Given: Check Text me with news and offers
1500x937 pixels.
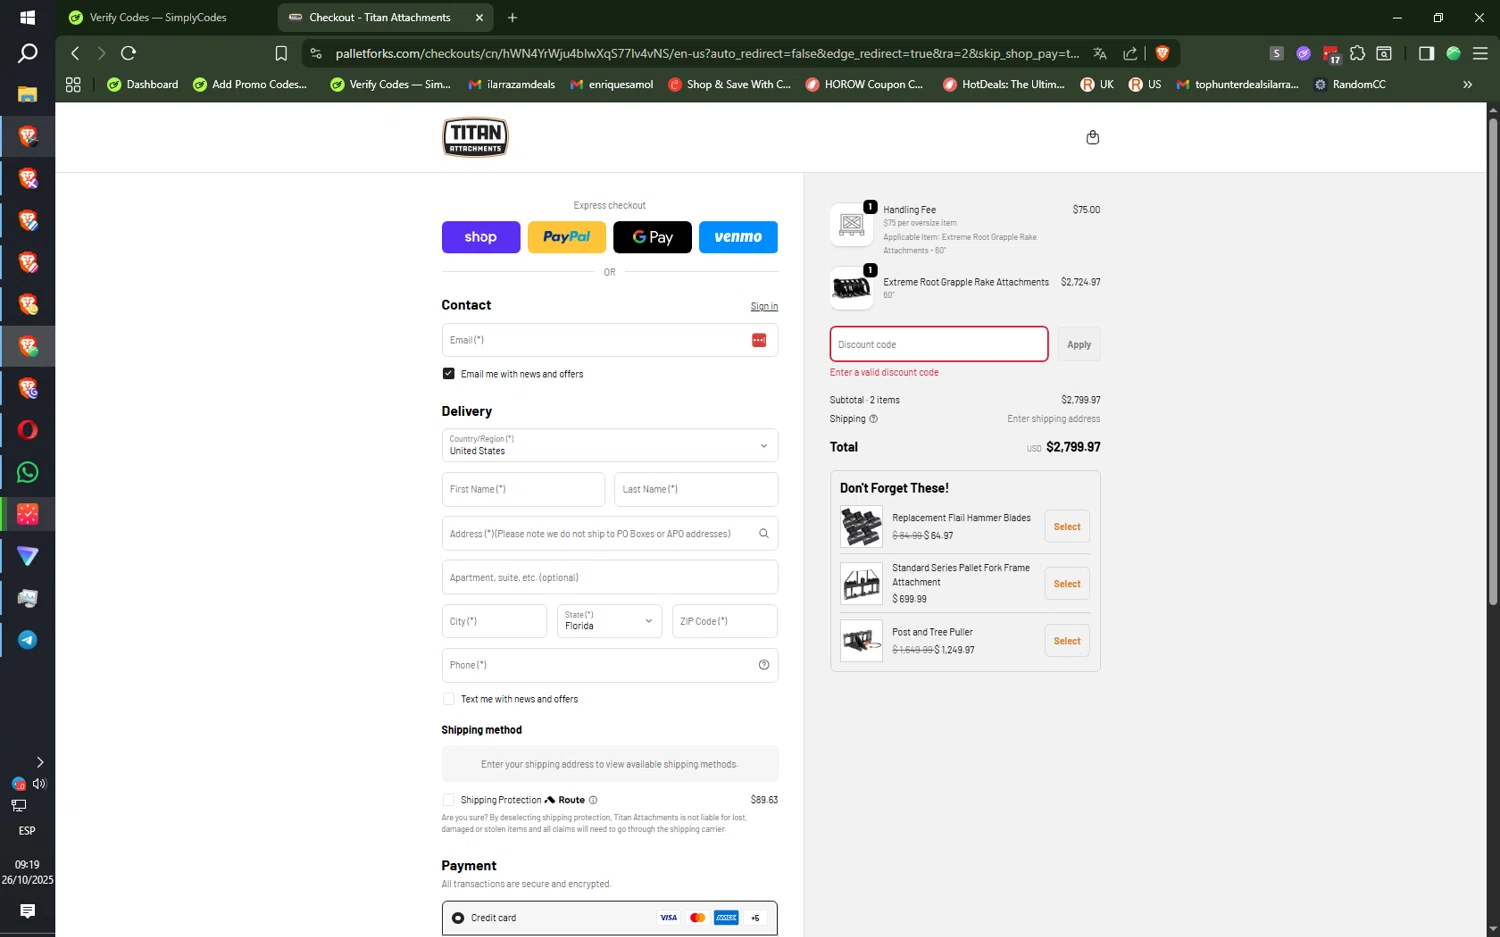Looking at the screenshot, I should point(448,699).
